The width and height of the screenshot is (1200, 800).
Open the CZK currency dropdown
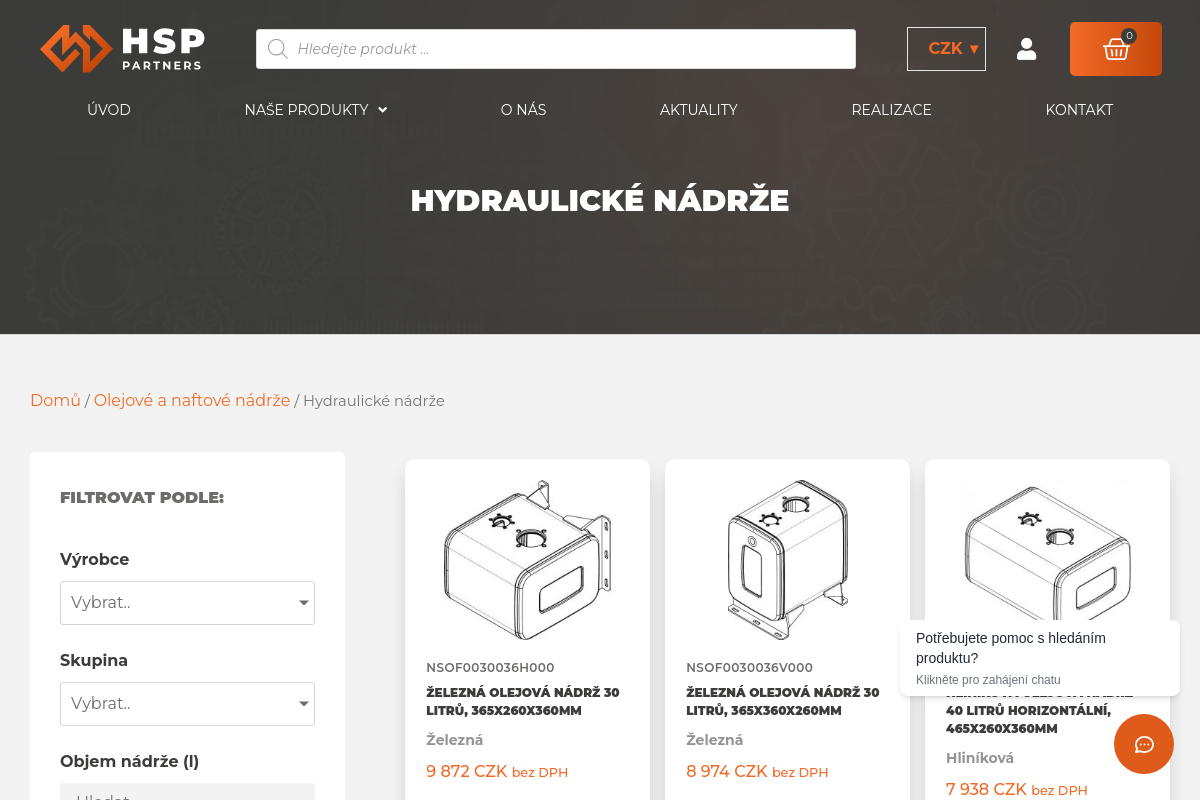click(x=945, y=48)
